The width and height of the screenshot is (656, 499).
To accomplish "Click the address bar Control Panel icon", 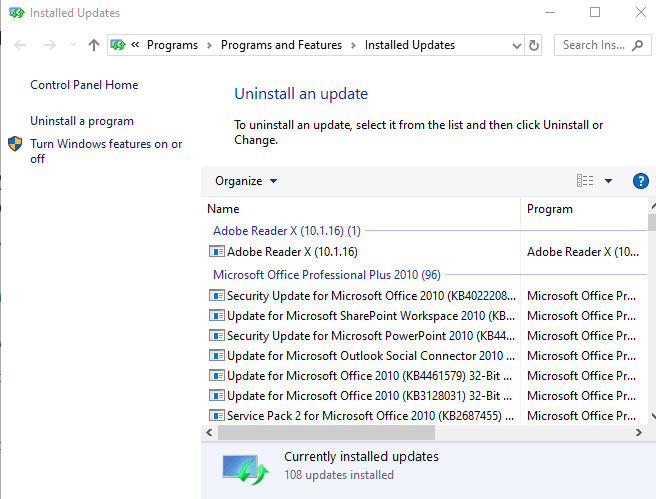I will pyautogui.click(x=119, y=45).
